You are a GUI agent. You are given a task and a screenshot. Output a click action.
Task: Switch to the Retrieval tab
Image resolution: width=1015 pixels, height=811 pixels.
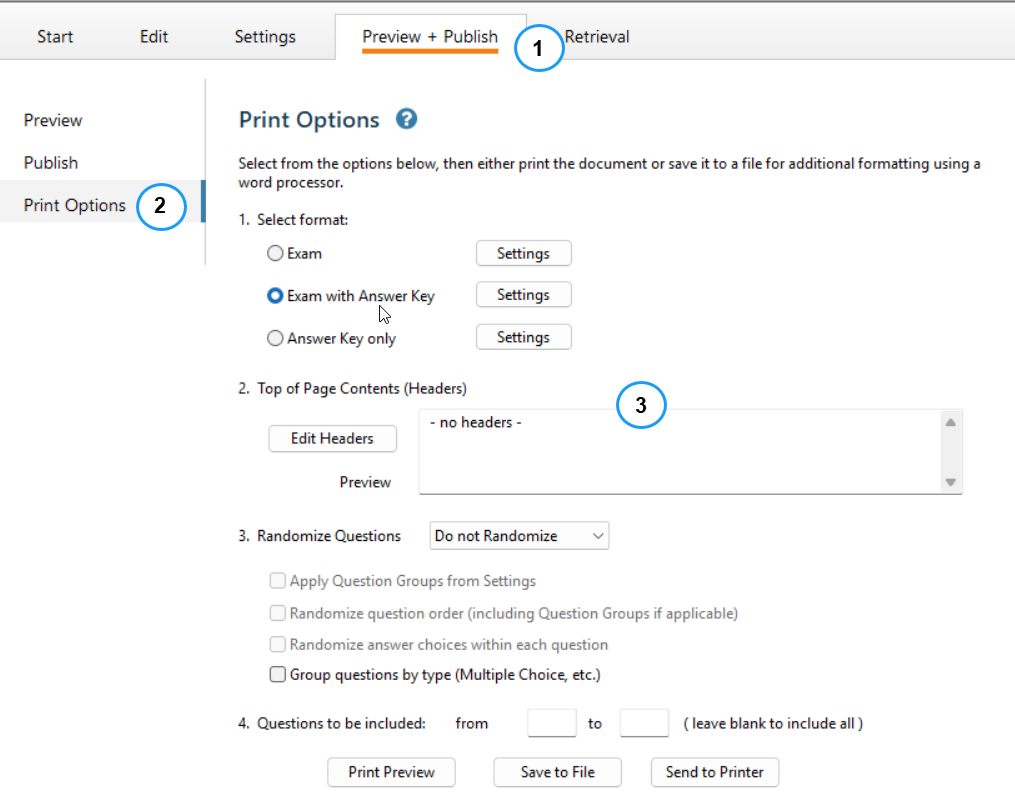597,36
